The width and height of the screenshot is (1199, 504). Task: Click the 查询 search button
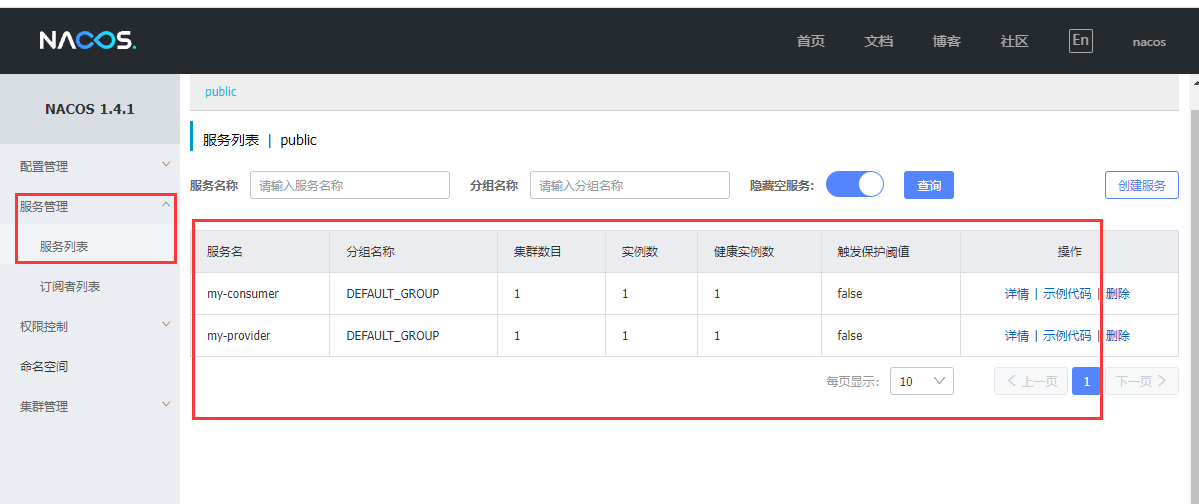(x=929, y=185)
